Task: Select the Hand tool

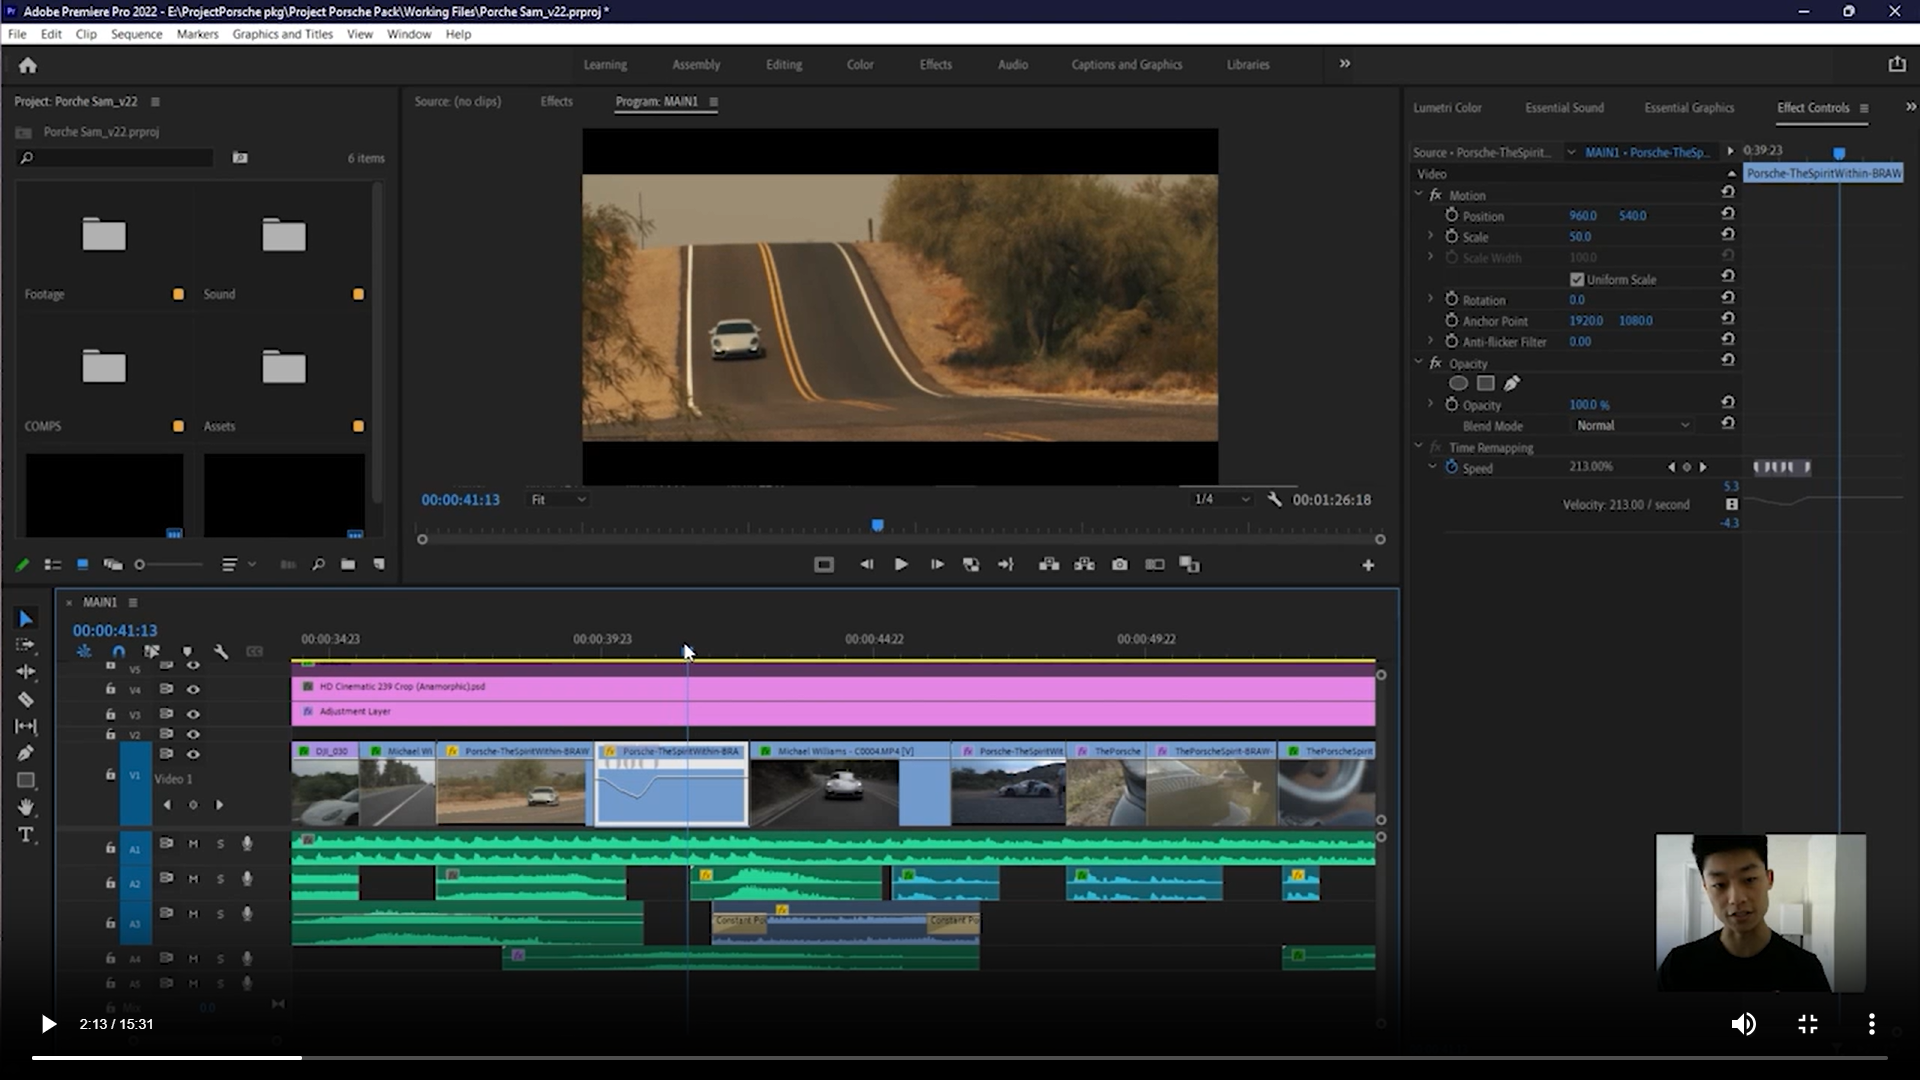Action: [x=26, y=807]
